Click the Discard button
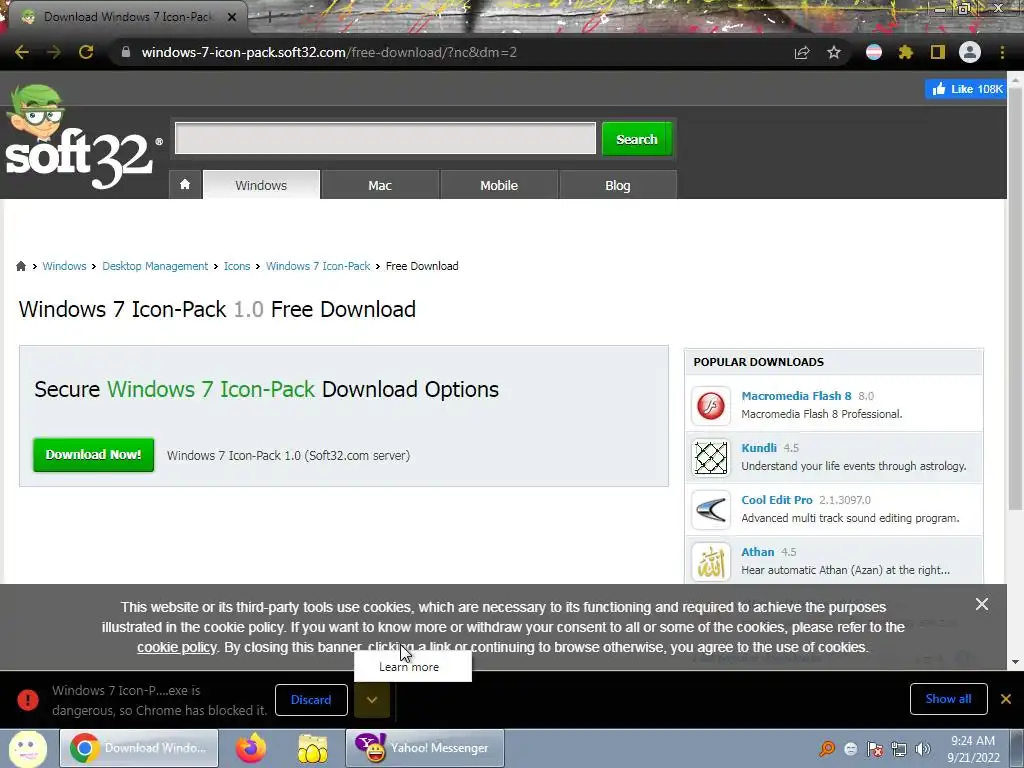The image size is (1024, 768). coord(311,699)
